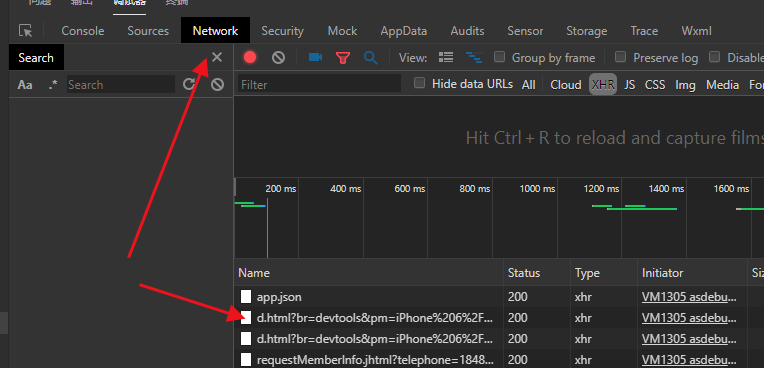Viewport: 764px width, 368px height.
Task: Open initiator link for requestMemberInfo.jhtml
Action: coord(689,360)
